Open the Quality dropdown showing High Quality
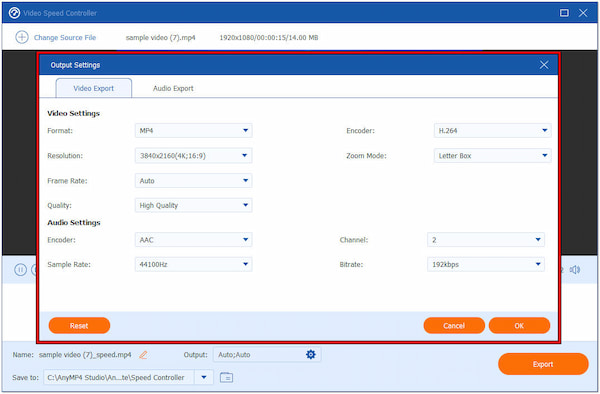 [x=194, y=205]
